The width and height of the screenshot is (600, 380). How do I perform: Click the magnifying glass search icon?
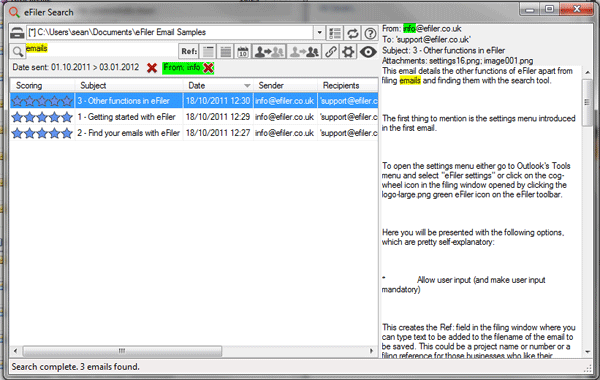17,51
